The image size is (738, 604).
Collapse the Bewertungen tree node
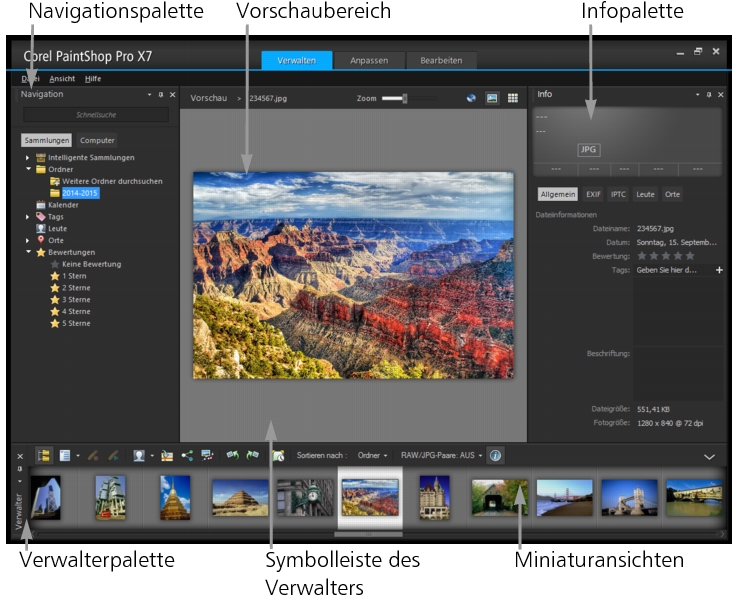[x=28, y=252]
